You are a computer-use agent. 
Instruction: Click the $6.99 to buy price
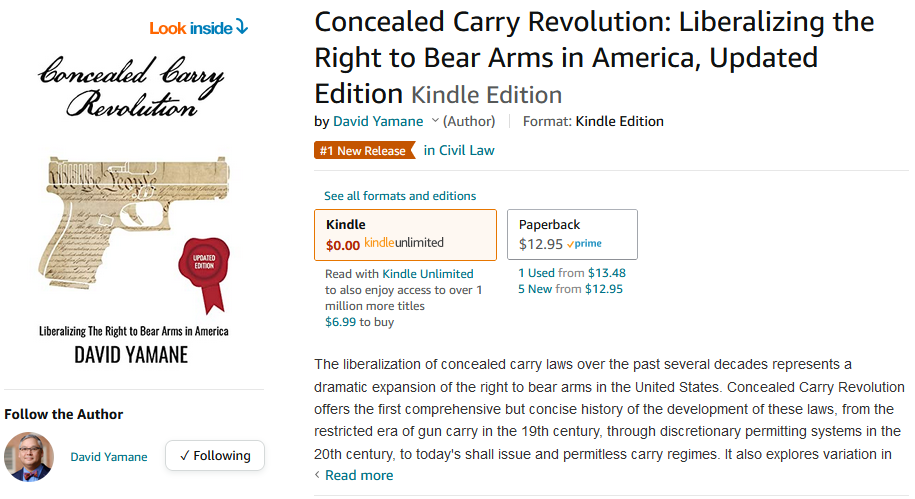click(x=341, y=322)
